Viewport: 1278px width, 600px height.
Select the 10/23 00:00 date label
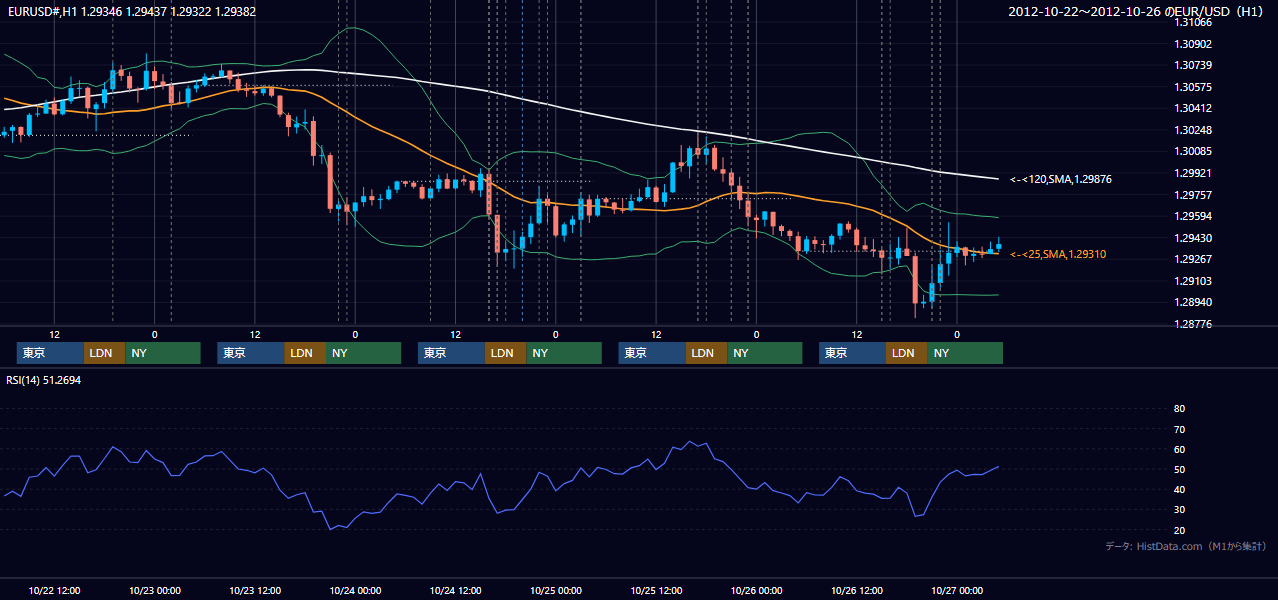pos(154,590)
